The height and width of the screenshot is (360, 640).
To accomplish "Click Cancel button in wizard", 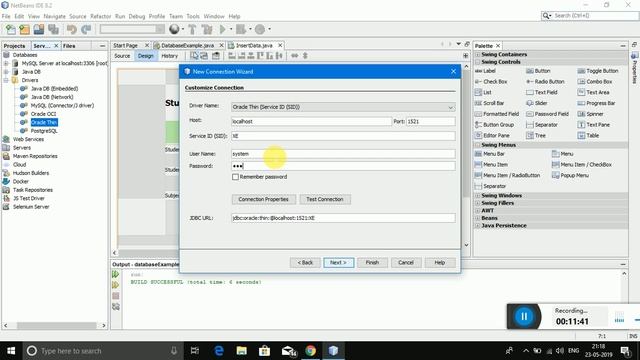I will click(x=406, y=262).
